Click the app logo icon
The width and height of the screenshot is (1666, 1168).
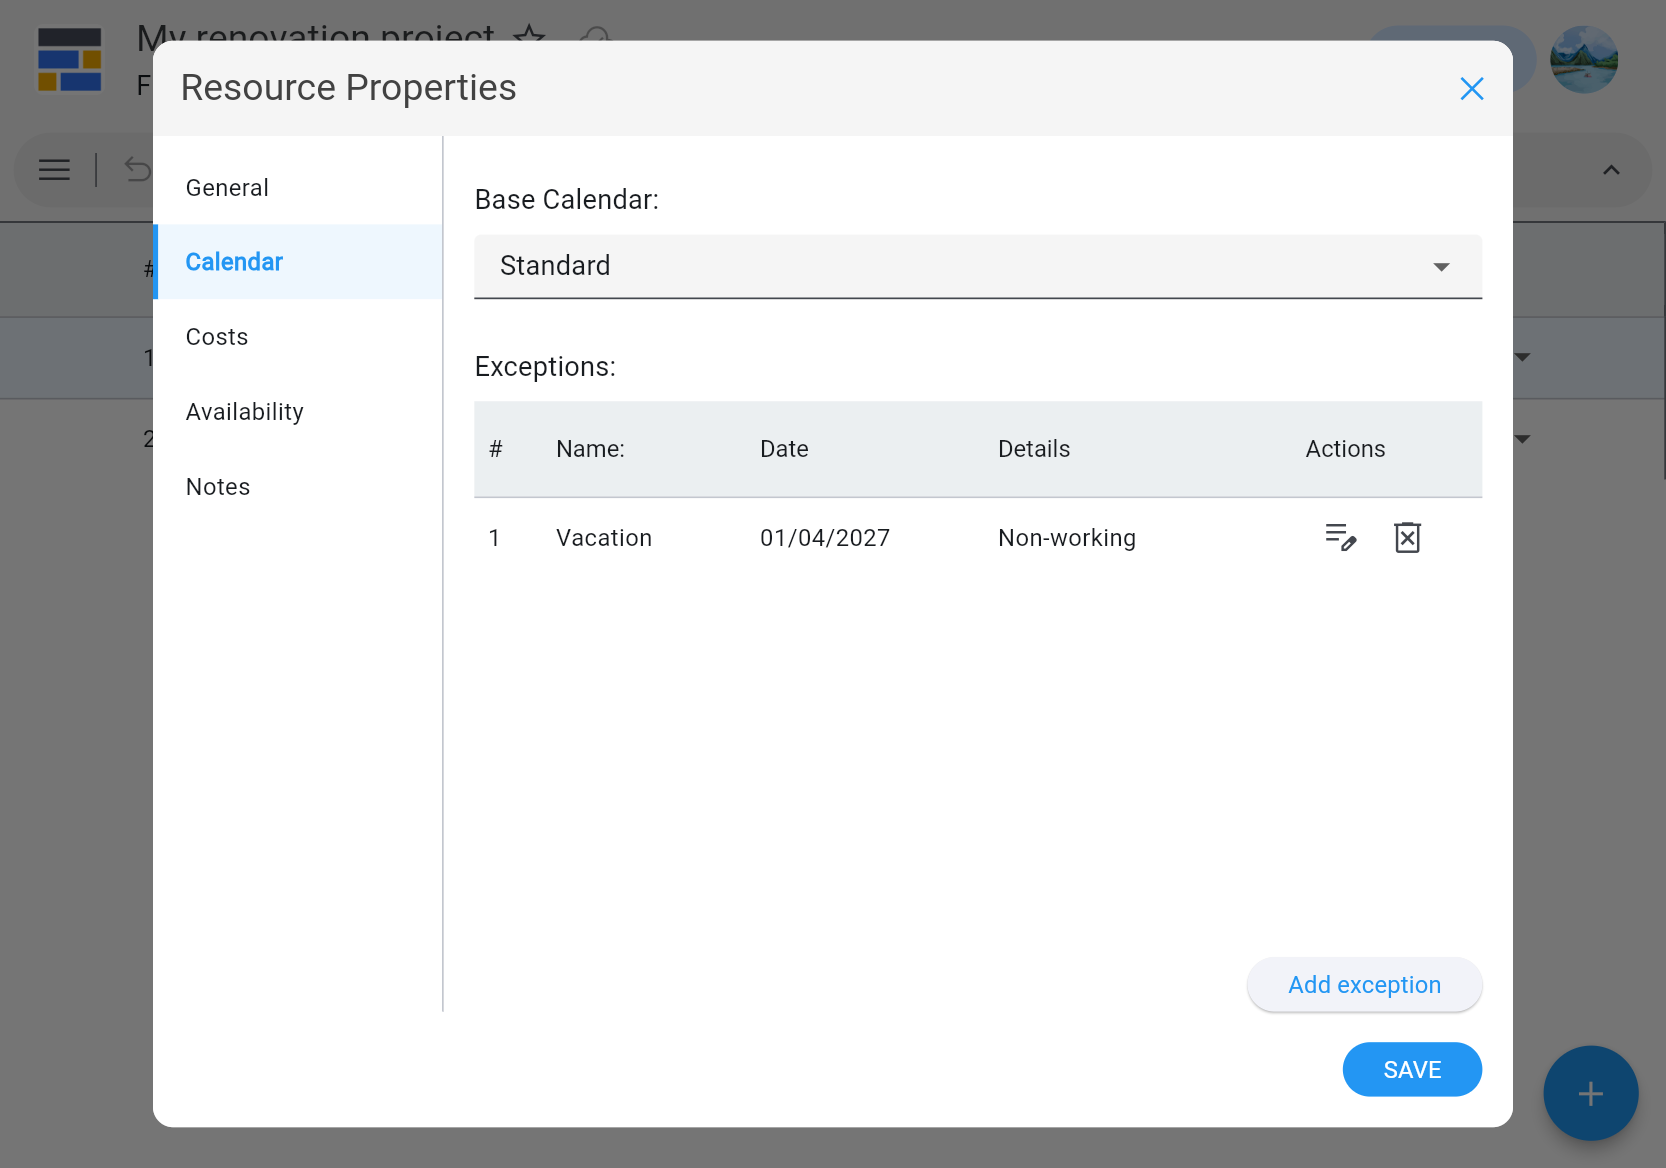69,60
